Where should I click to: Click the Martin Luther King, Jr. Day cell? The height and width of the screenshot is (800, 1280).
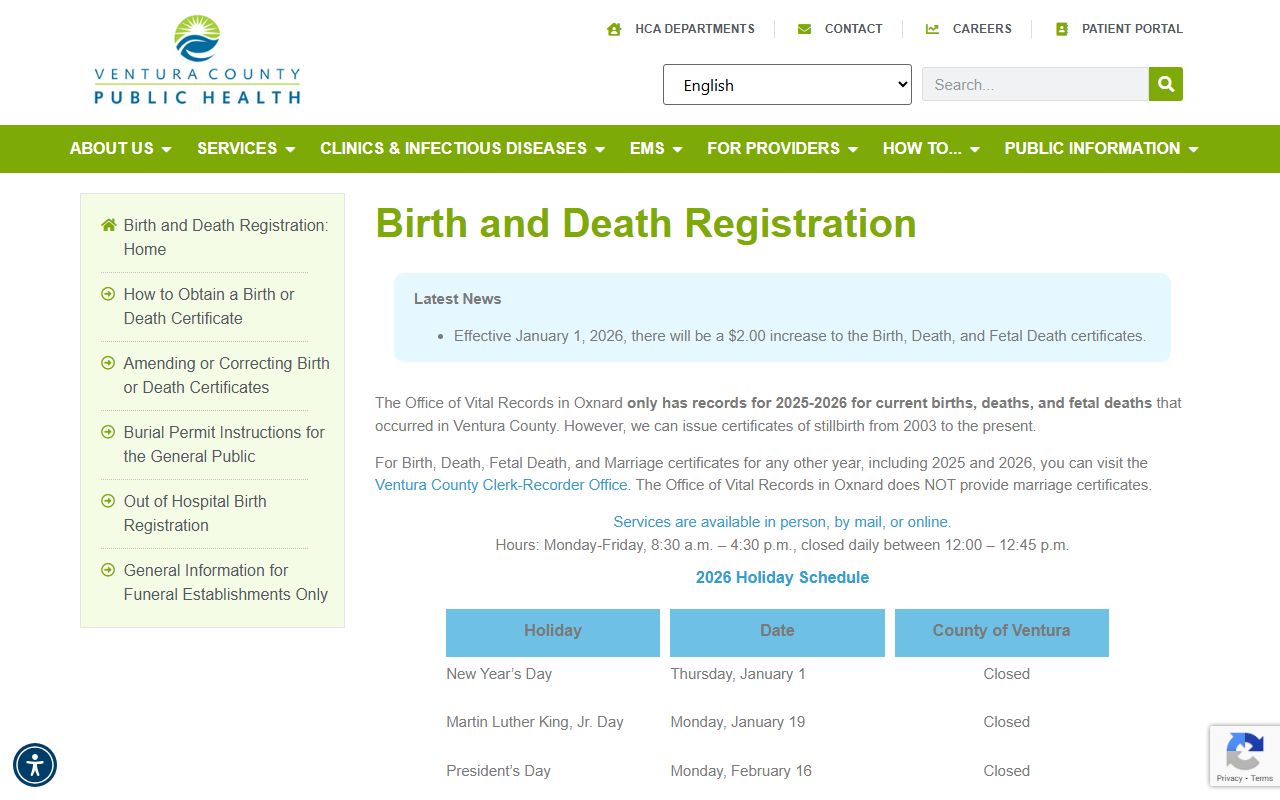click(535, 722)
